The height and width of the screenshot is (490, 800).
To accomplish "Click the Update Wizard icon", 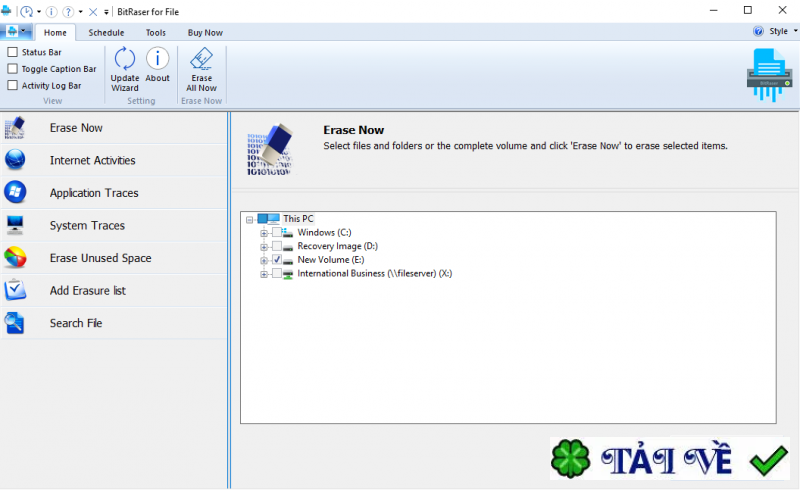I will point(124,59).
